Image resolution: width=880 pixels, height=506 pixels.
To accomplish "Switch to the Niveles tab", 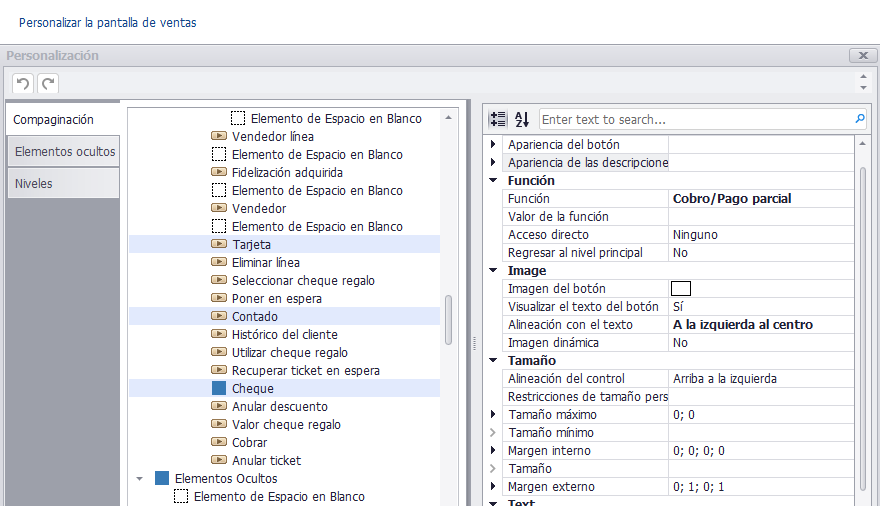I will 64,183.
